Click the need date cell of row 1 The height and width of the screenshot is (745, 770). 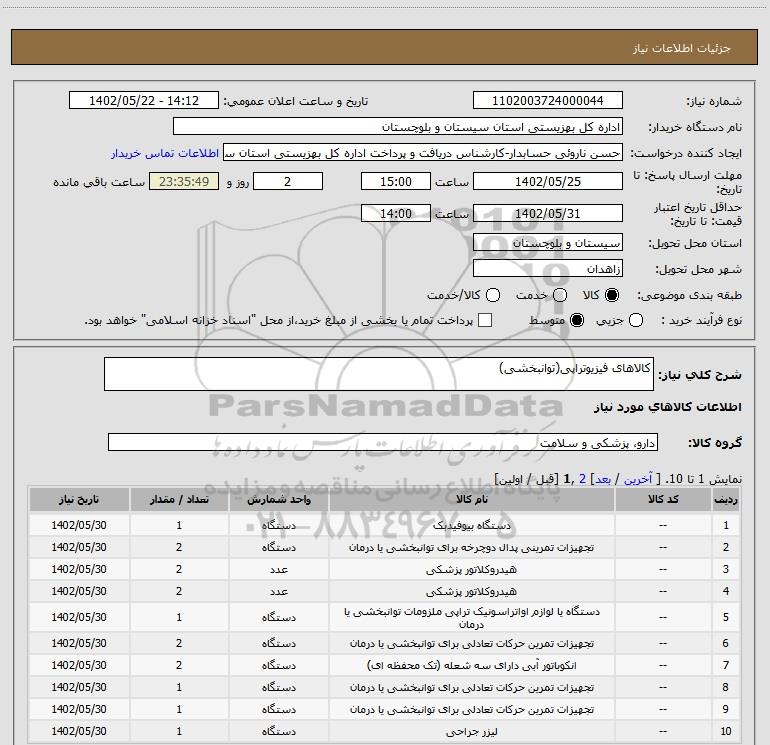point(79,525)
